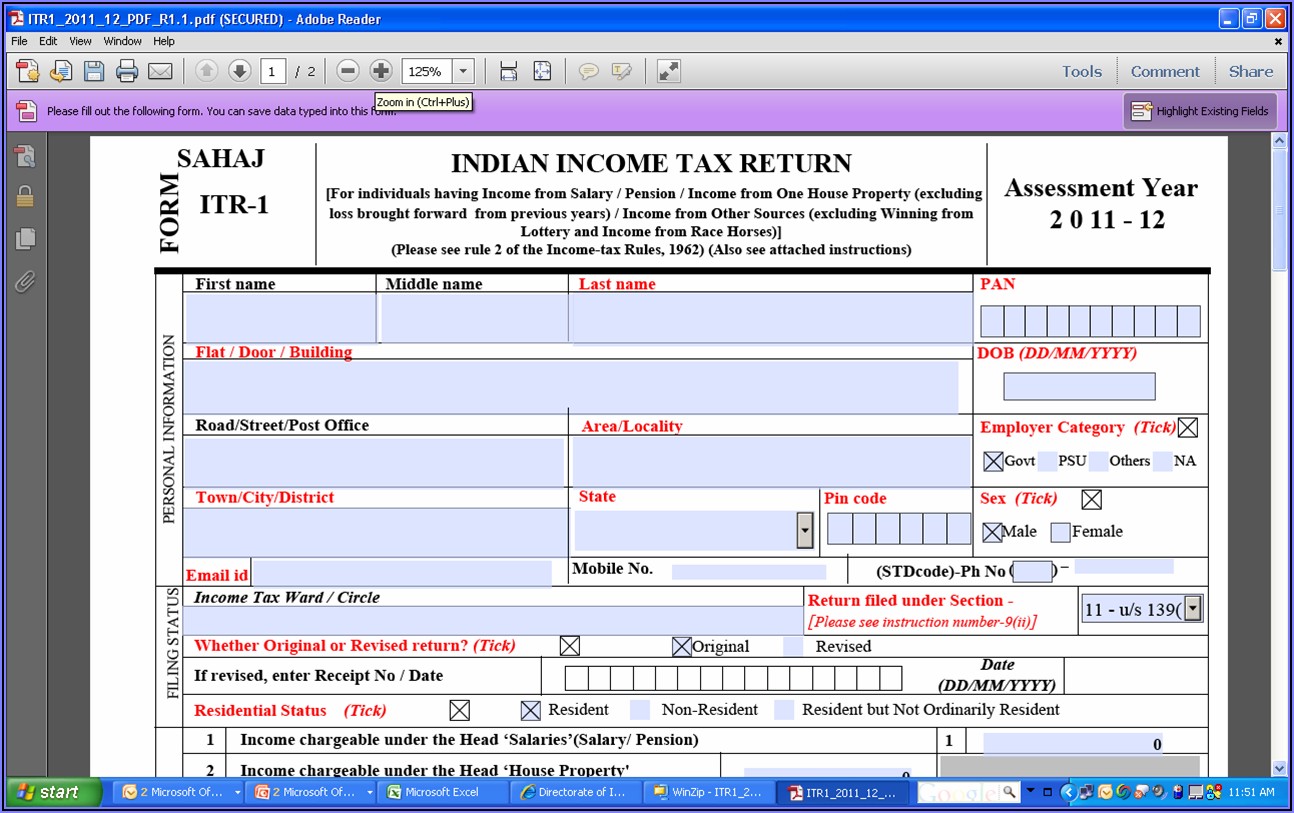1294x813 pixels.
Task: Click the Print icon in toolbar
Action: tap(127, 71)
